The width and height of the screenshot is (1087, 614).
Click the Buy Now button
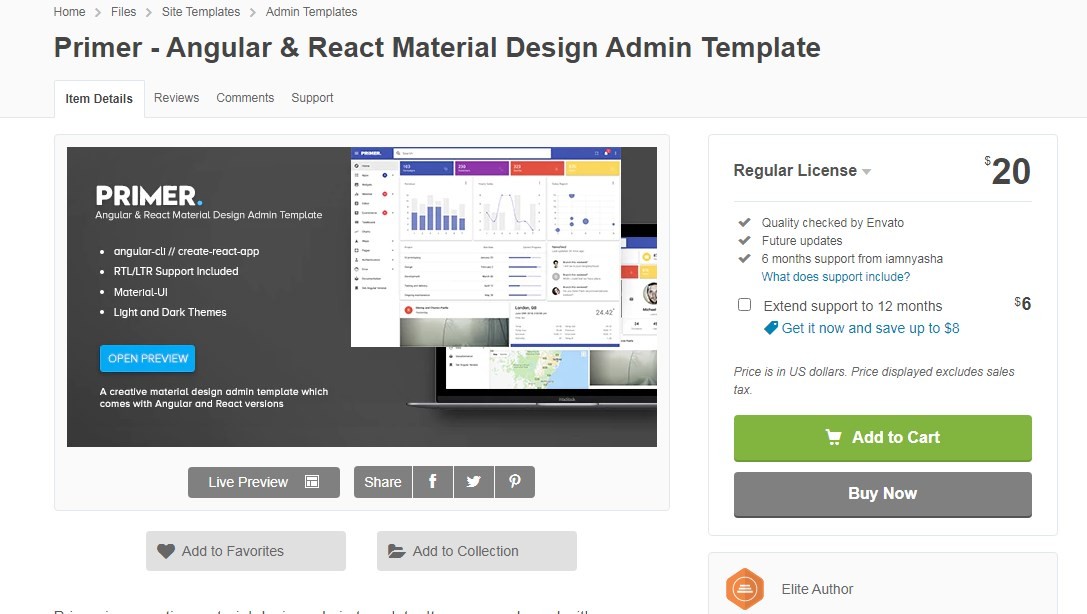[x=882, y=494]
